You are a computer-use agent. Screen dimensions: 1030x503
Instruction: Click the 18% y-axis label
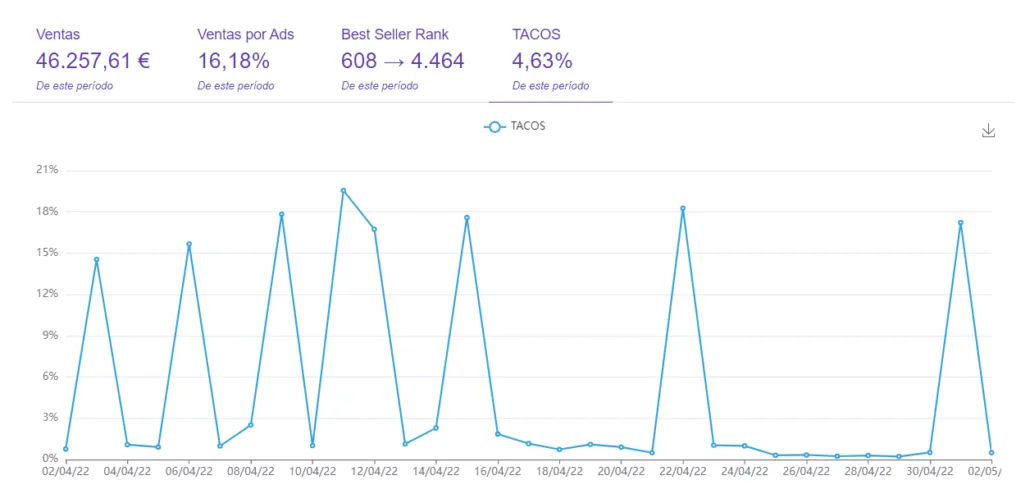[48, 211]
